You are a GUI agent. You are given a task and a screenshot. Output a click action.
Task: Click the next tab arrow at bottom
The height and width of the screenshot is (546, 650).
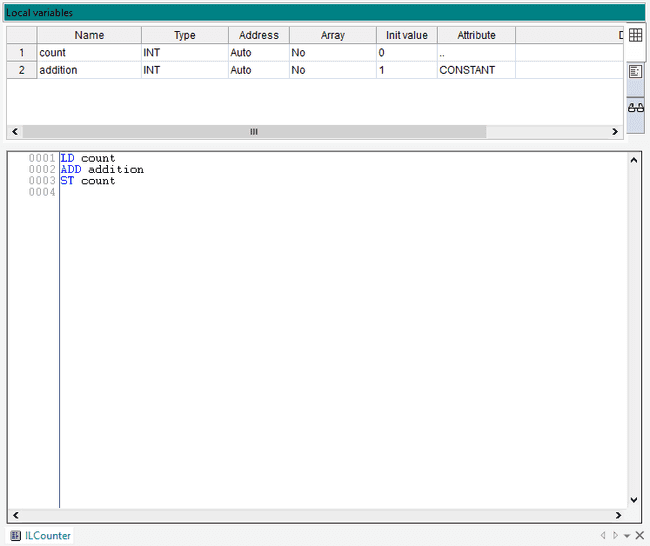[614, 536]
